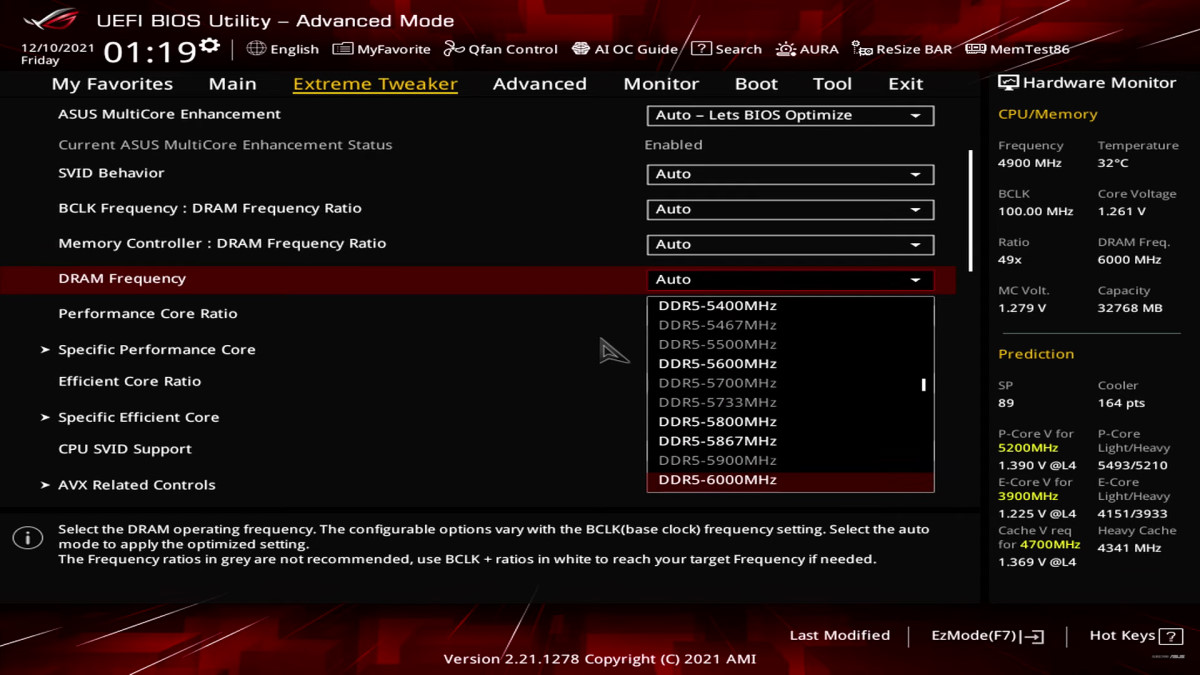Image resolution: width=1200 pixels, height=675 pixels.
Task: Open BCLK Frequency : DRAM Frequency Ratio dropdown
Action: 790,209
